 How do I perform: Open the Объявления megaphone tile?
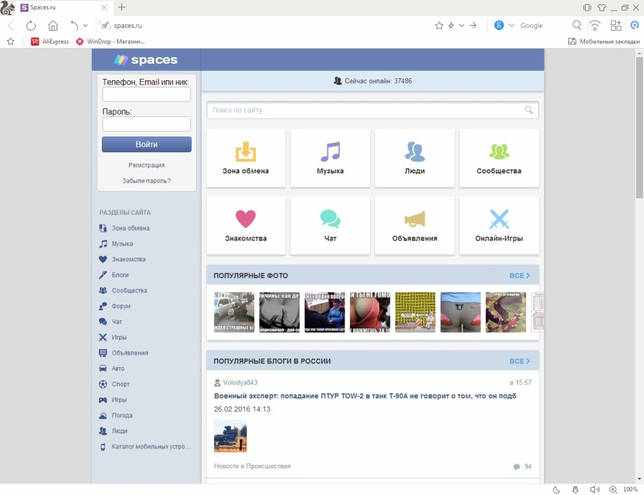[x=415, y=226]
